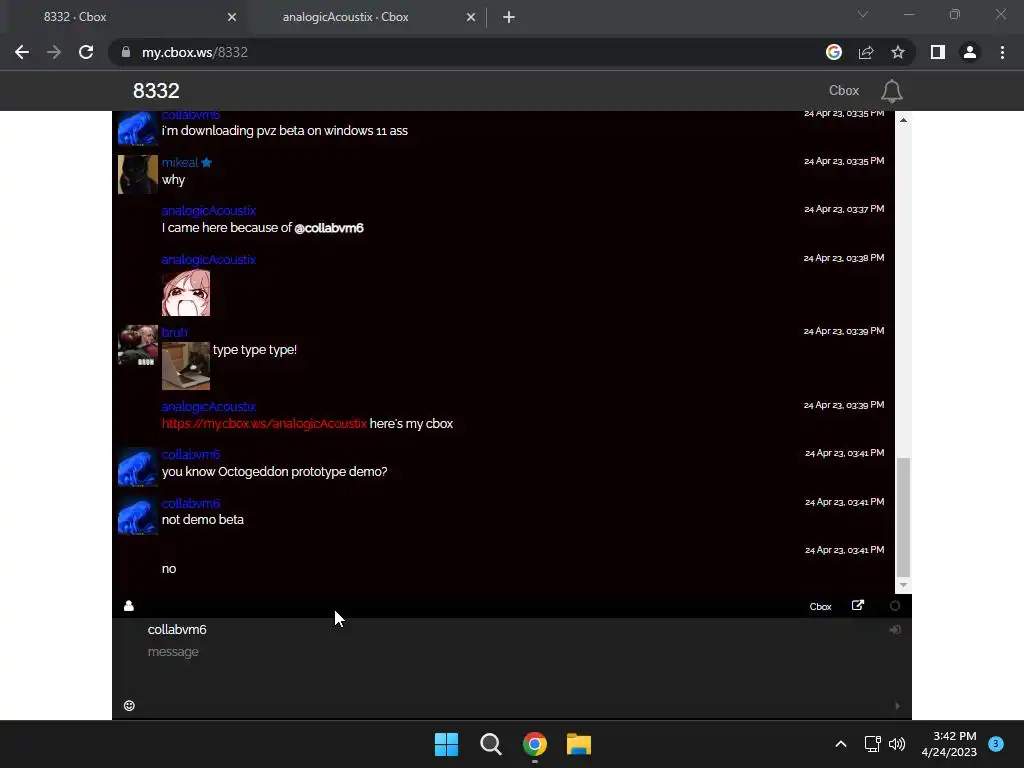Click the @collabvm6 mention

[328, 228]
